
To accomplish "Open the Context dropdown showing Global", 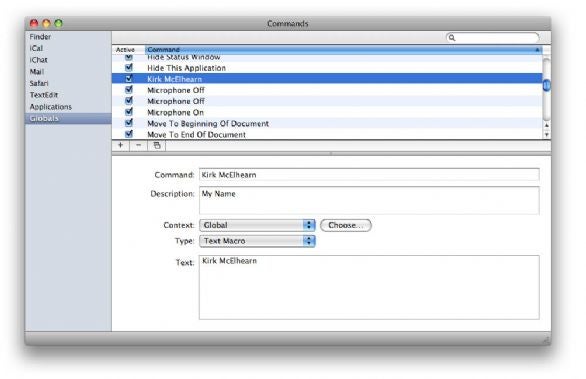I will [257, 225].
